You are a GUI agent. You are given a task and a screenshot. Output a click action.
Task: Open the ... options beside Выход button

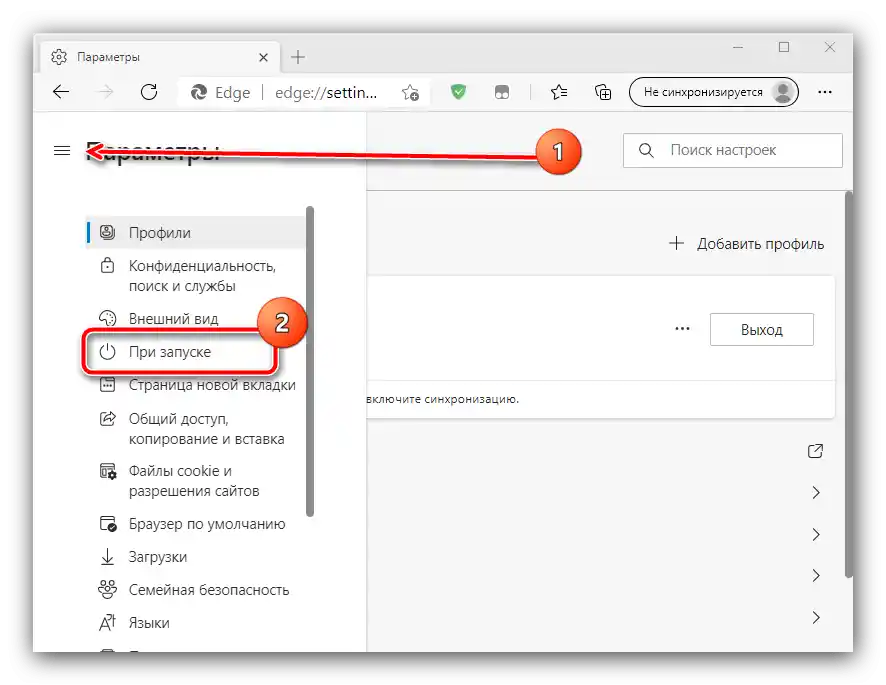pos(682,329)
